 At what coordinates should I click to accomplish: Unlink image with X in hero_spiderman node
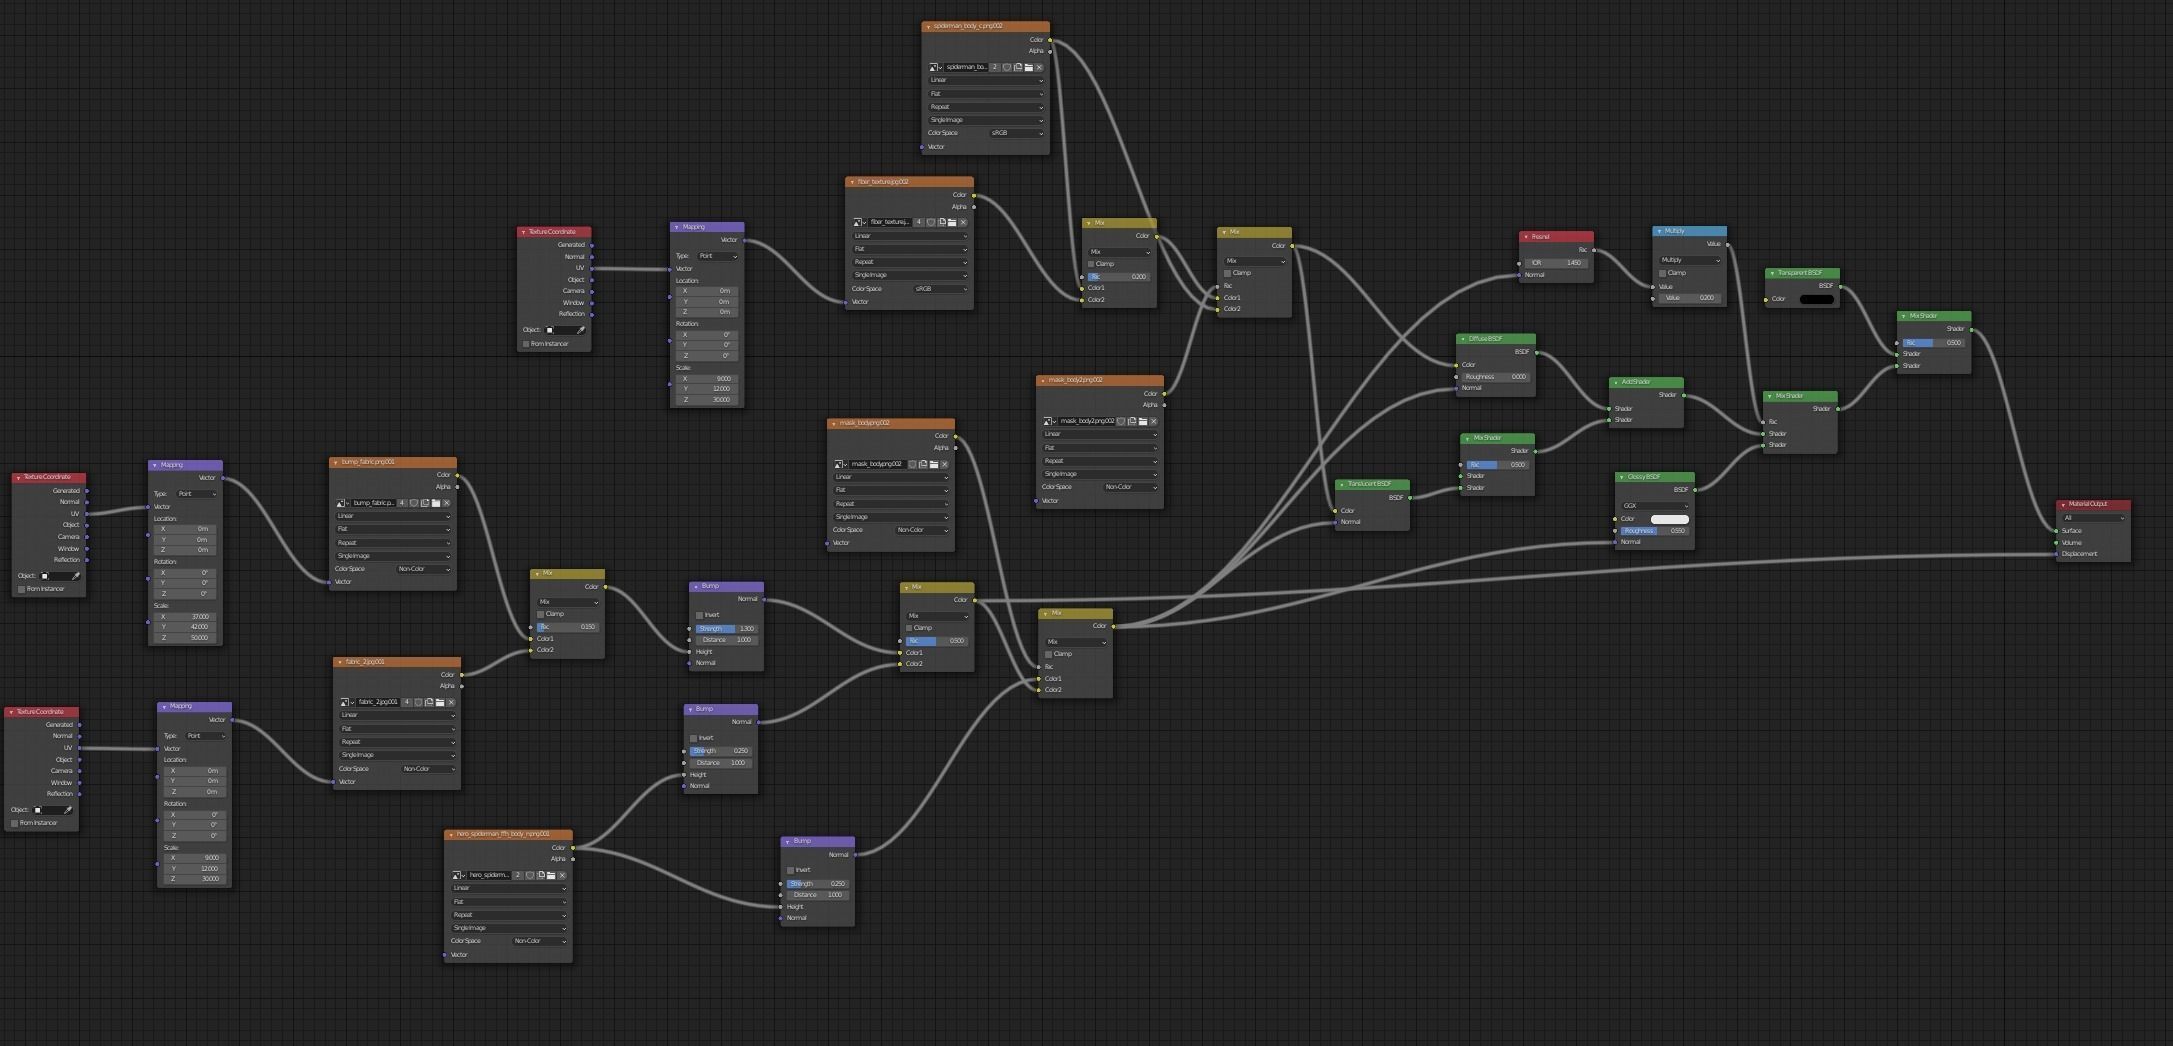[x=562, y=875]
